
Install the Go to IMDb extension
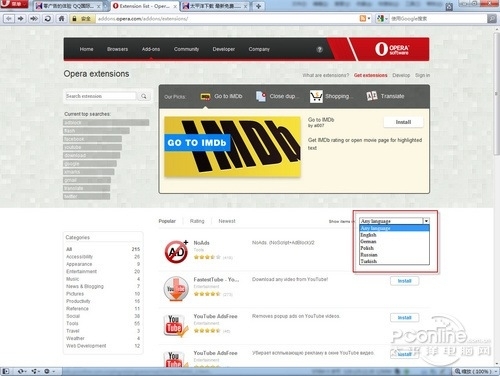tap(403, 122)
